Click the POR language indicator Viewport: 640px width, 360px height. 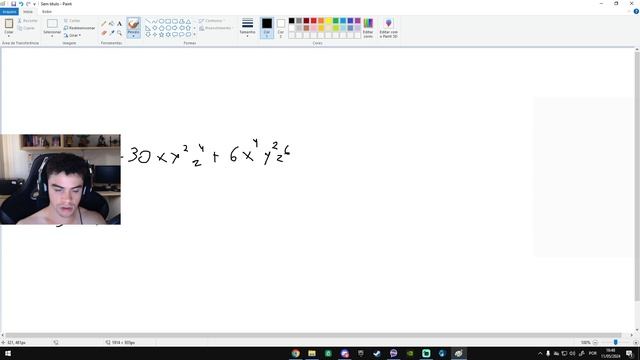pyautogui.click(x=593, y=353)
